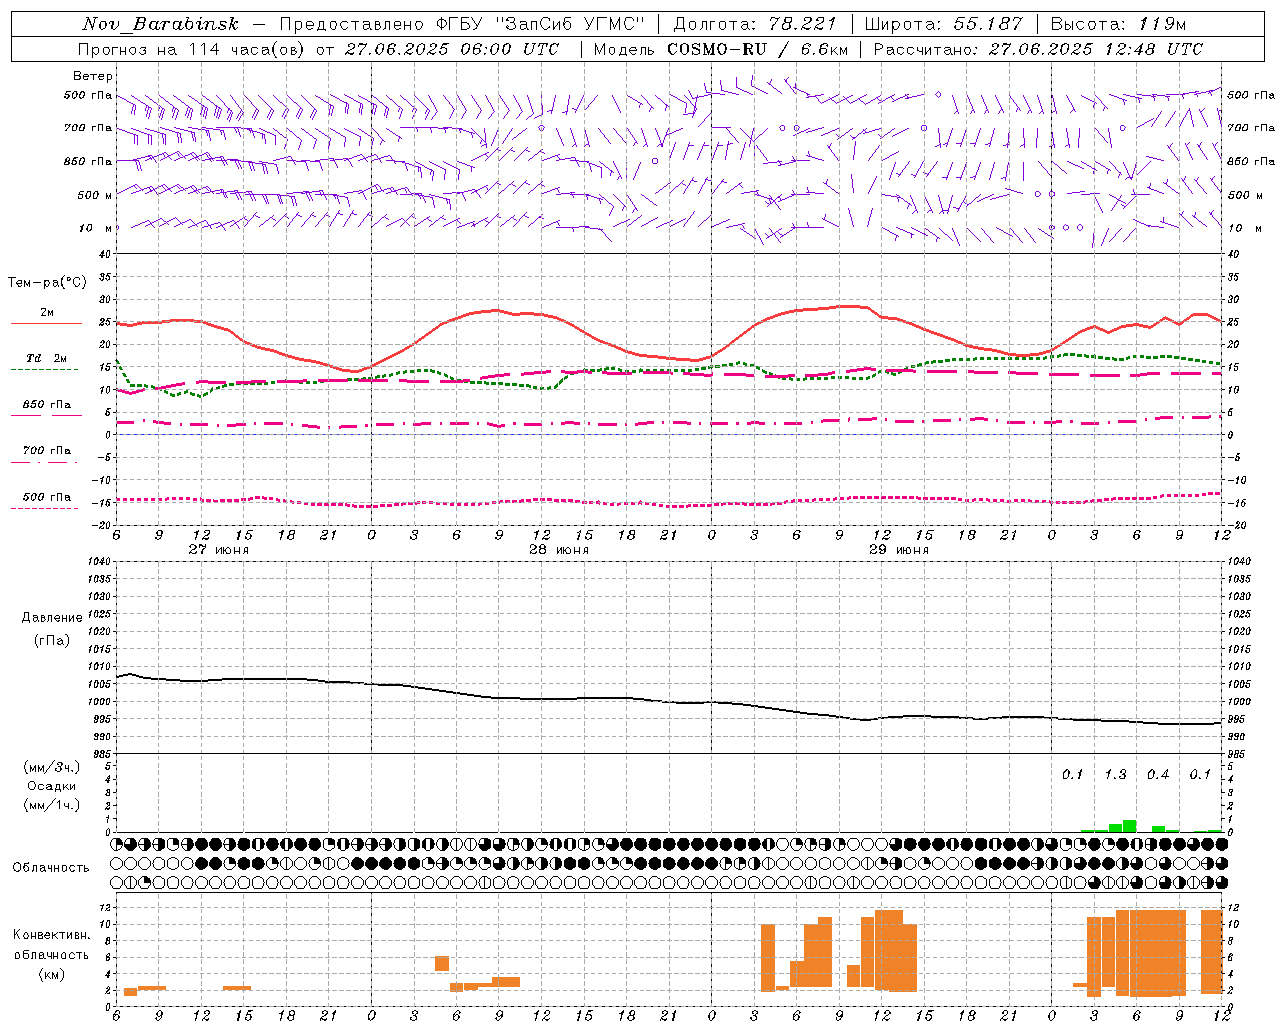
Task: Click the Td 2м legend label
Action: click(x=47, y=358)
